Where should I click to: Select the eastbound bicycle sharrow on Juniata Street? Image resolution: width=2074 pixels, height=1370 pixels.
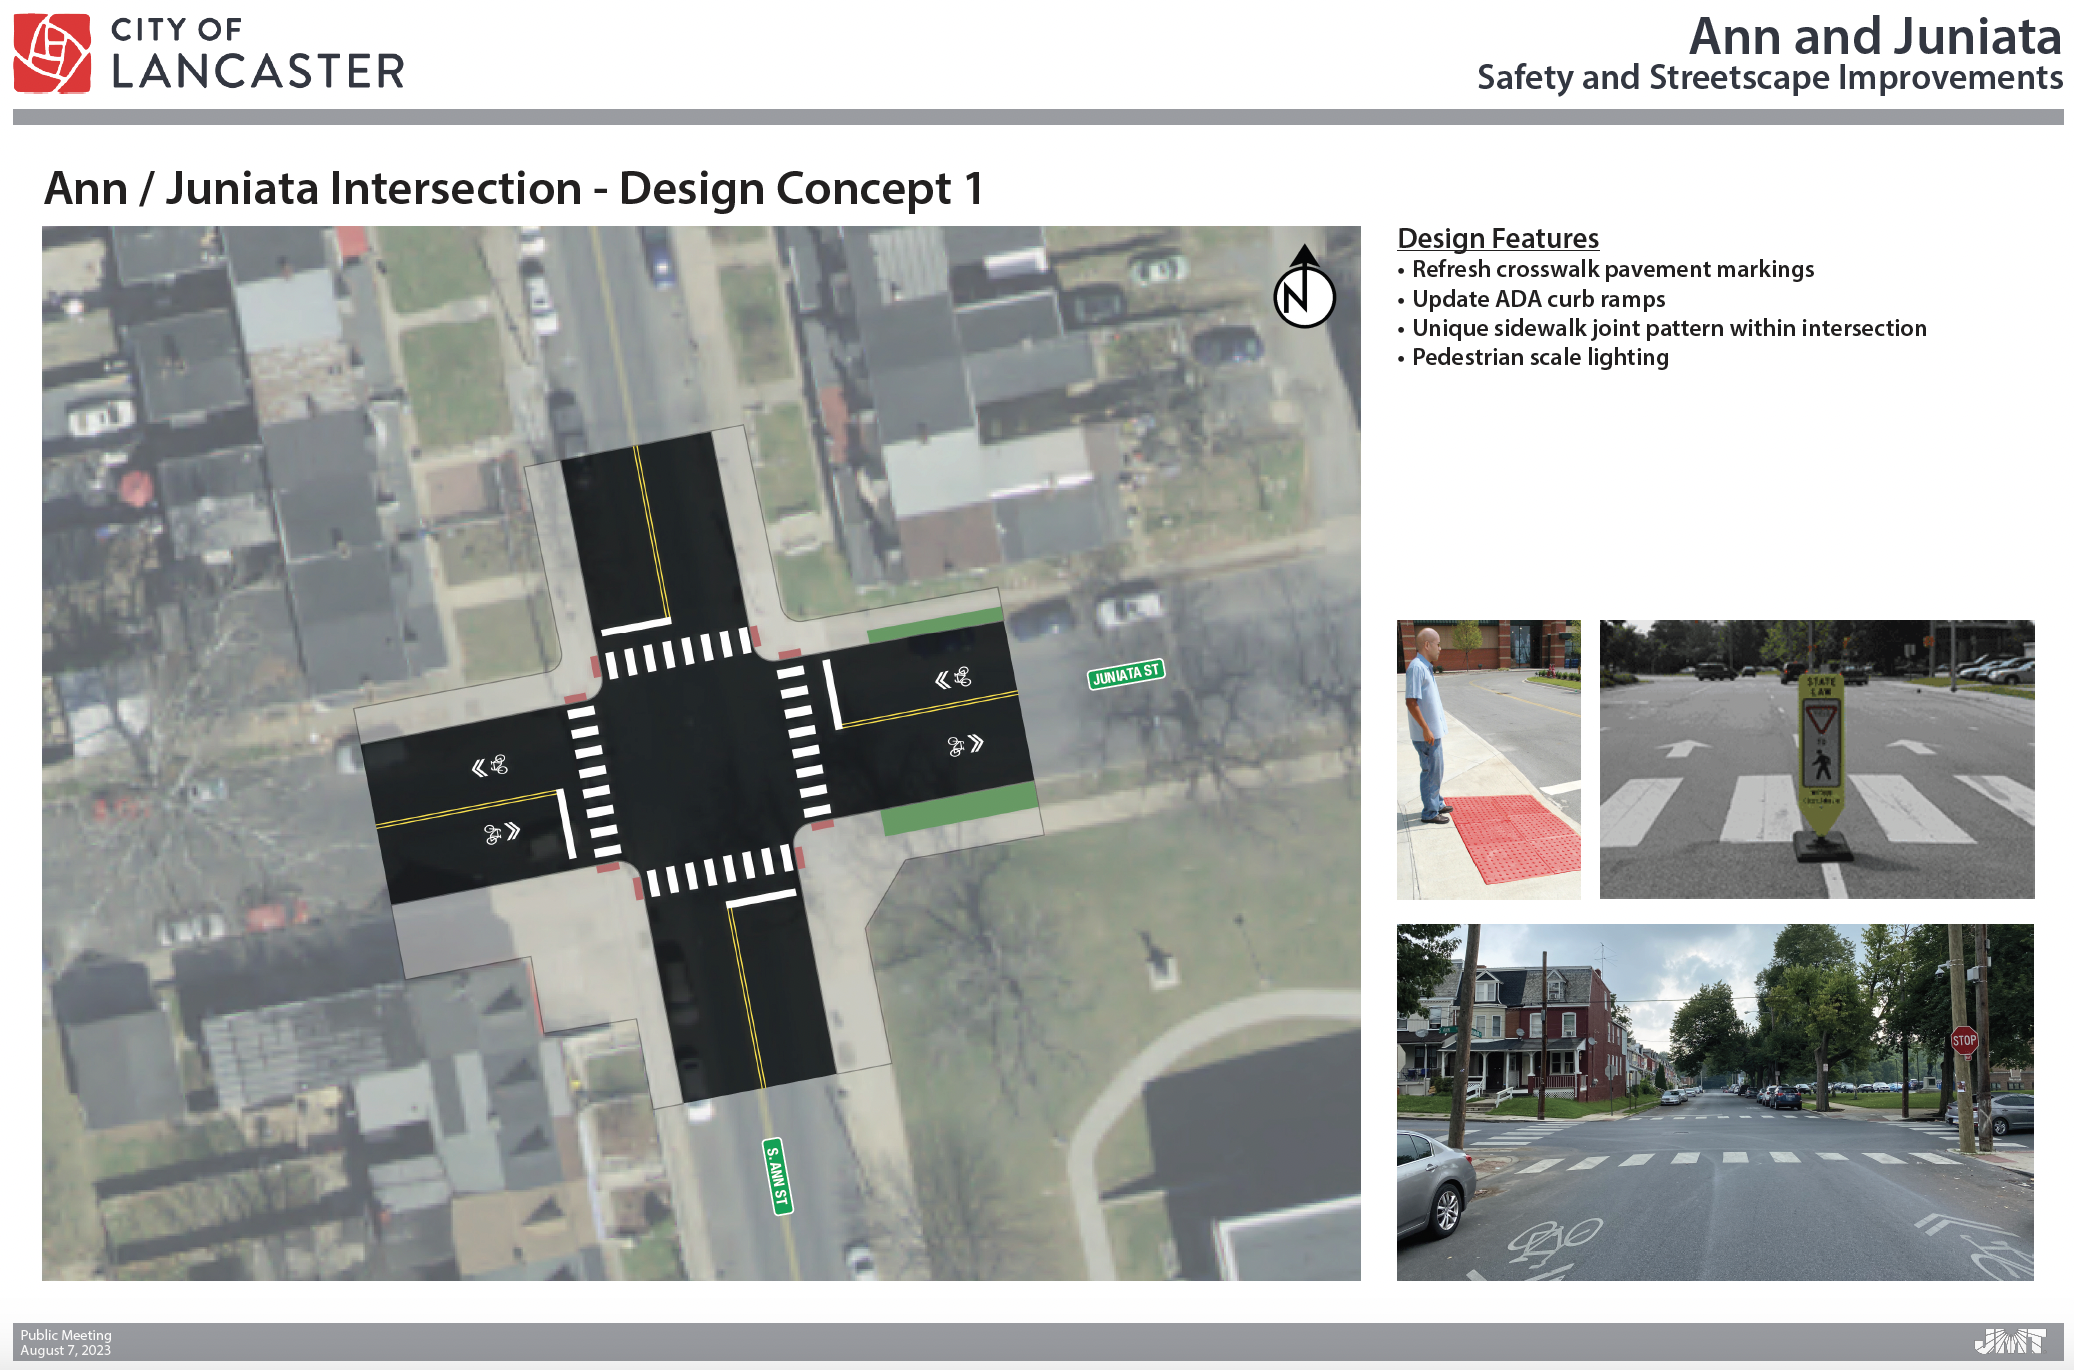pyautogui.click(x=955, y=748)
